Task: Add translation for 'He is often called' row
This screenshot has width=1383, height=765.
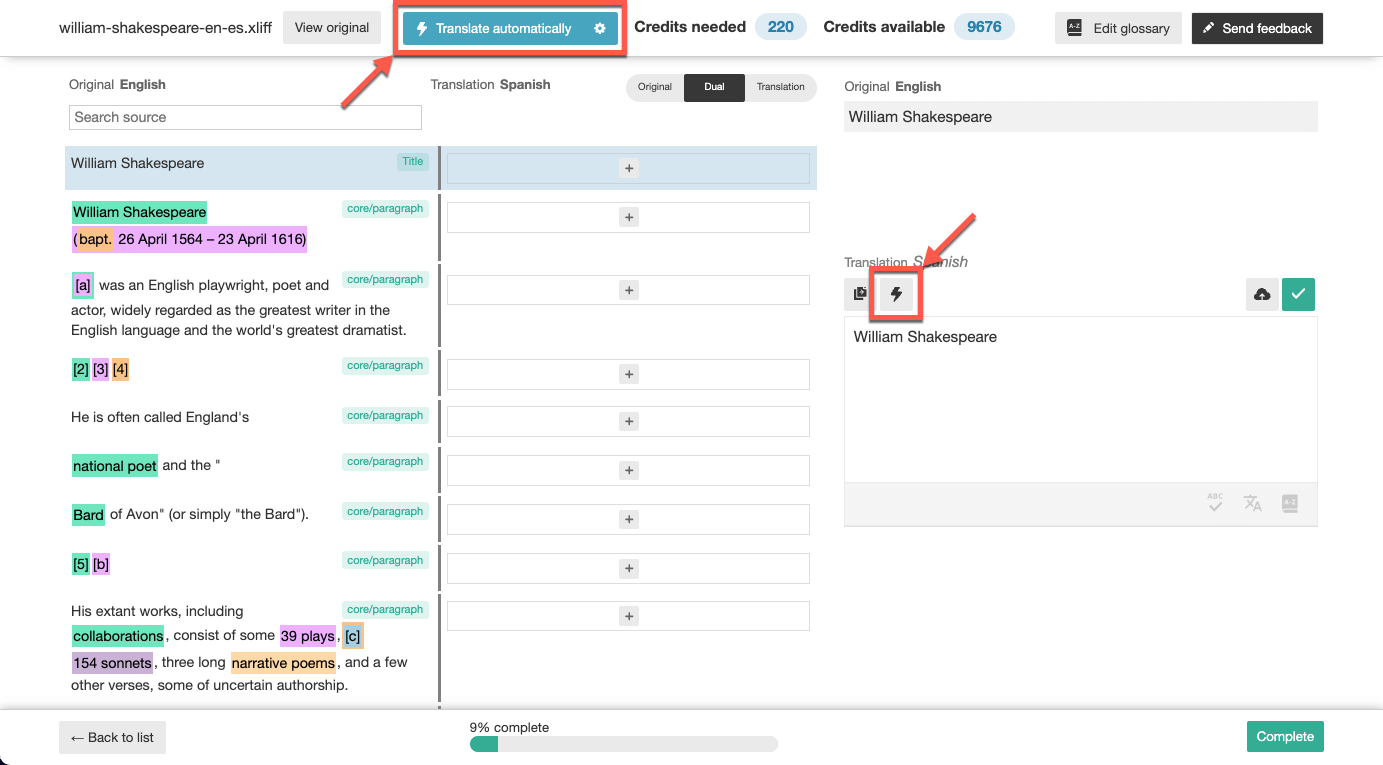Action: pos(628,421)
